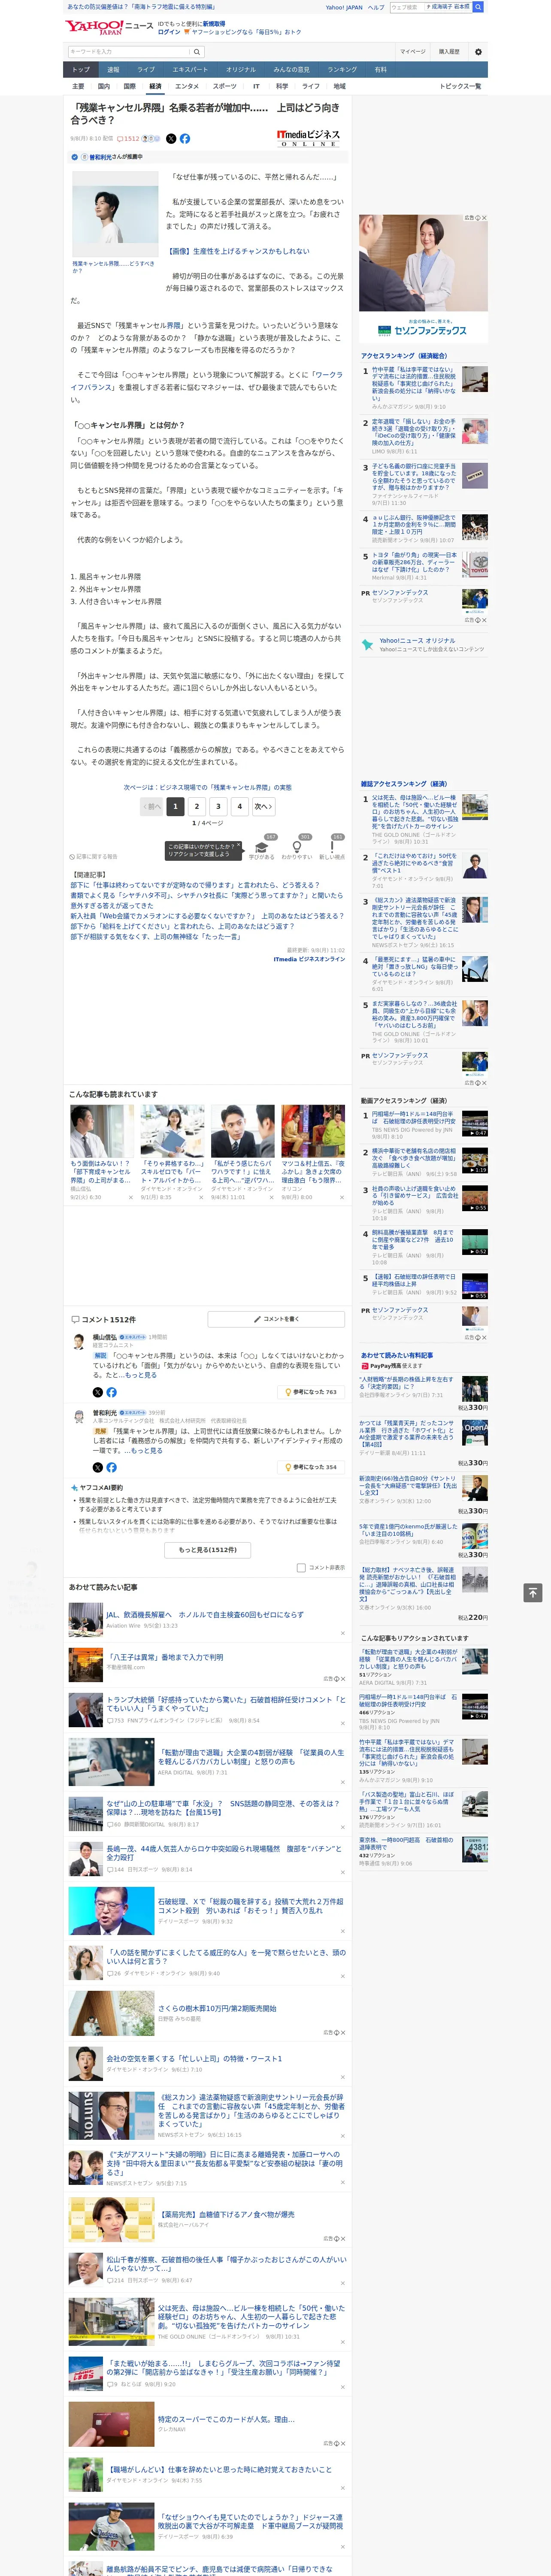The image size is (551, 2576).
Task: Click 記事に関する報告 report icon link
Action: (94, 857)
